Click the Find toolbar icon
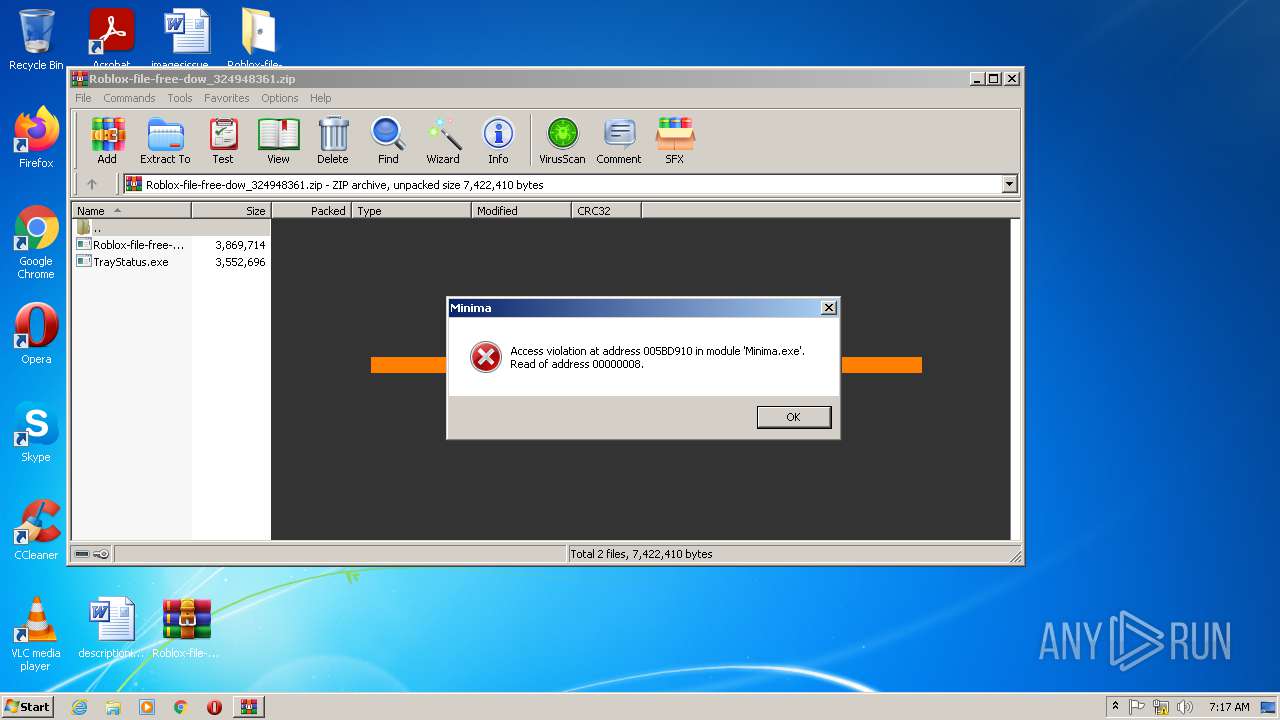Image resolution: width=1280 pixels, height=720 pixels. click(388, 141)
